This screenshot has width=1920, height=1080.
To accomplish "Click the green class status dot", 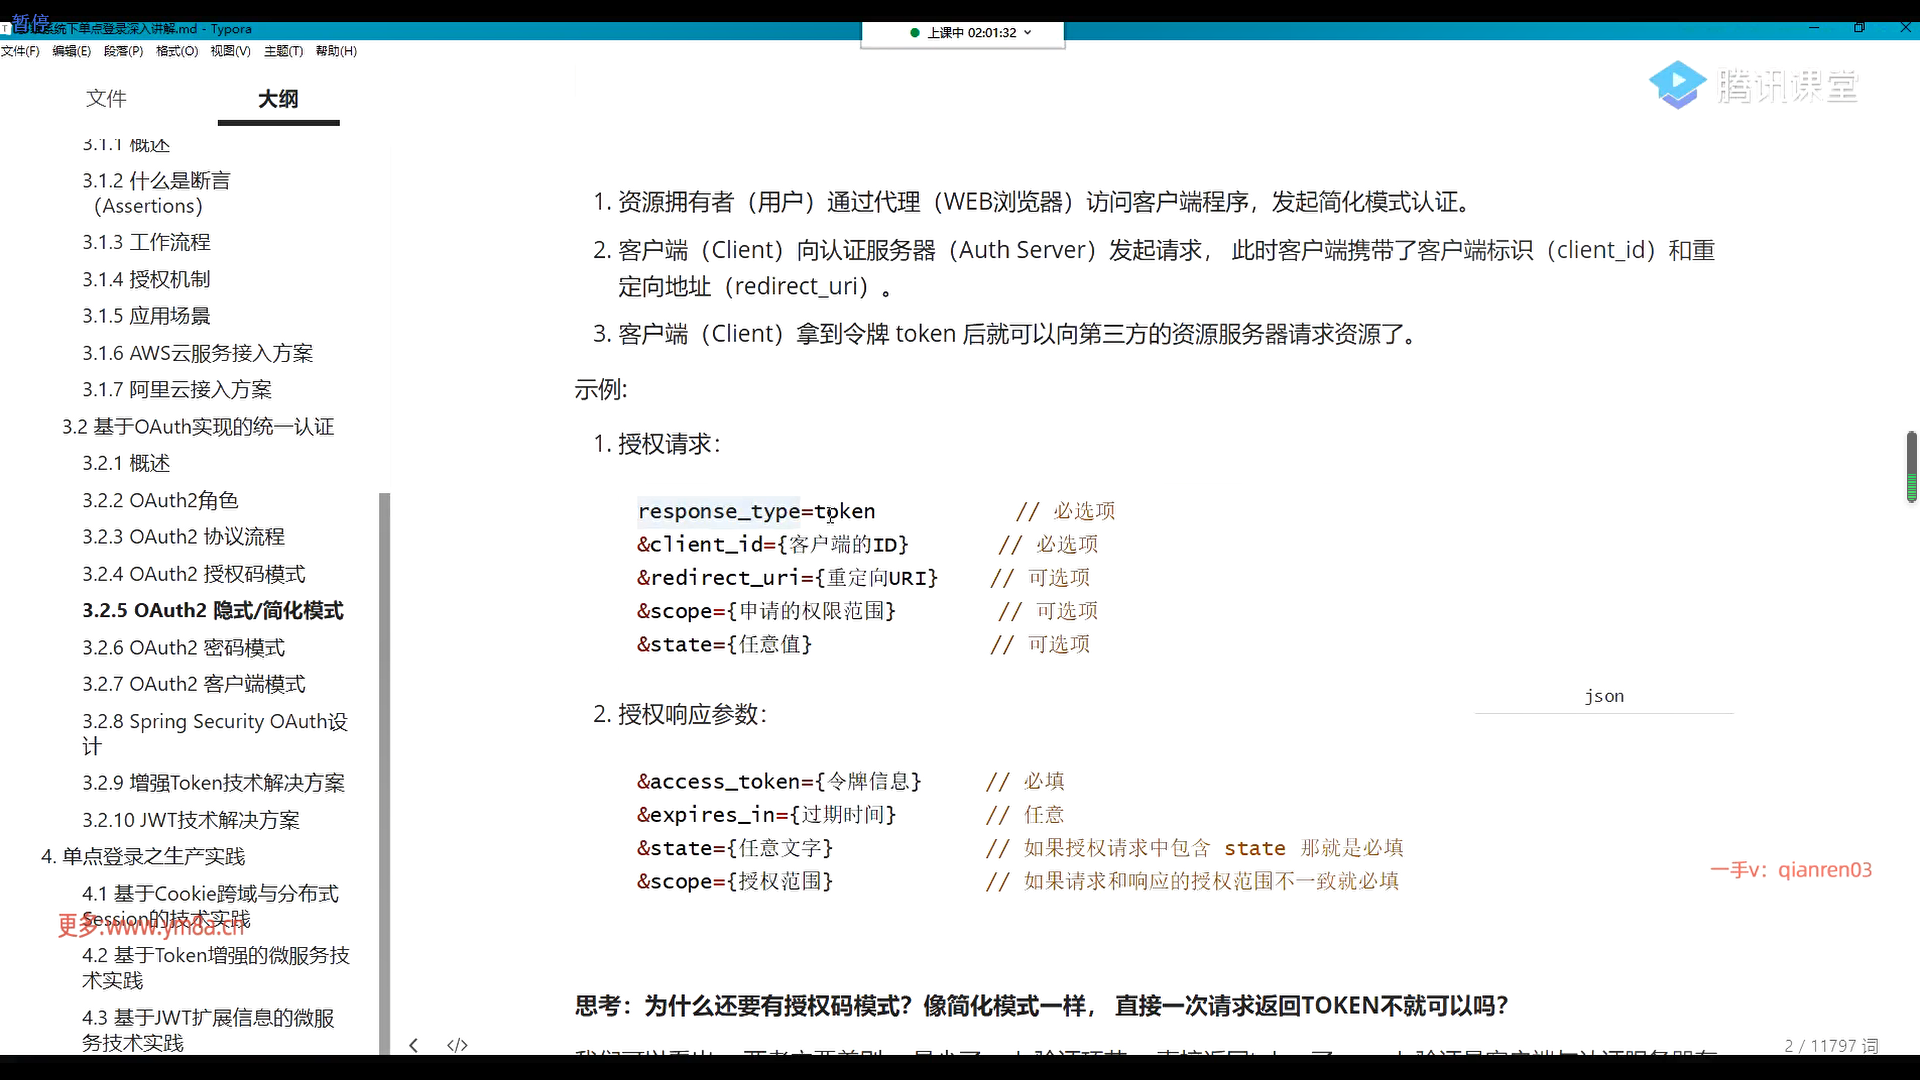I will click(915, 33).
